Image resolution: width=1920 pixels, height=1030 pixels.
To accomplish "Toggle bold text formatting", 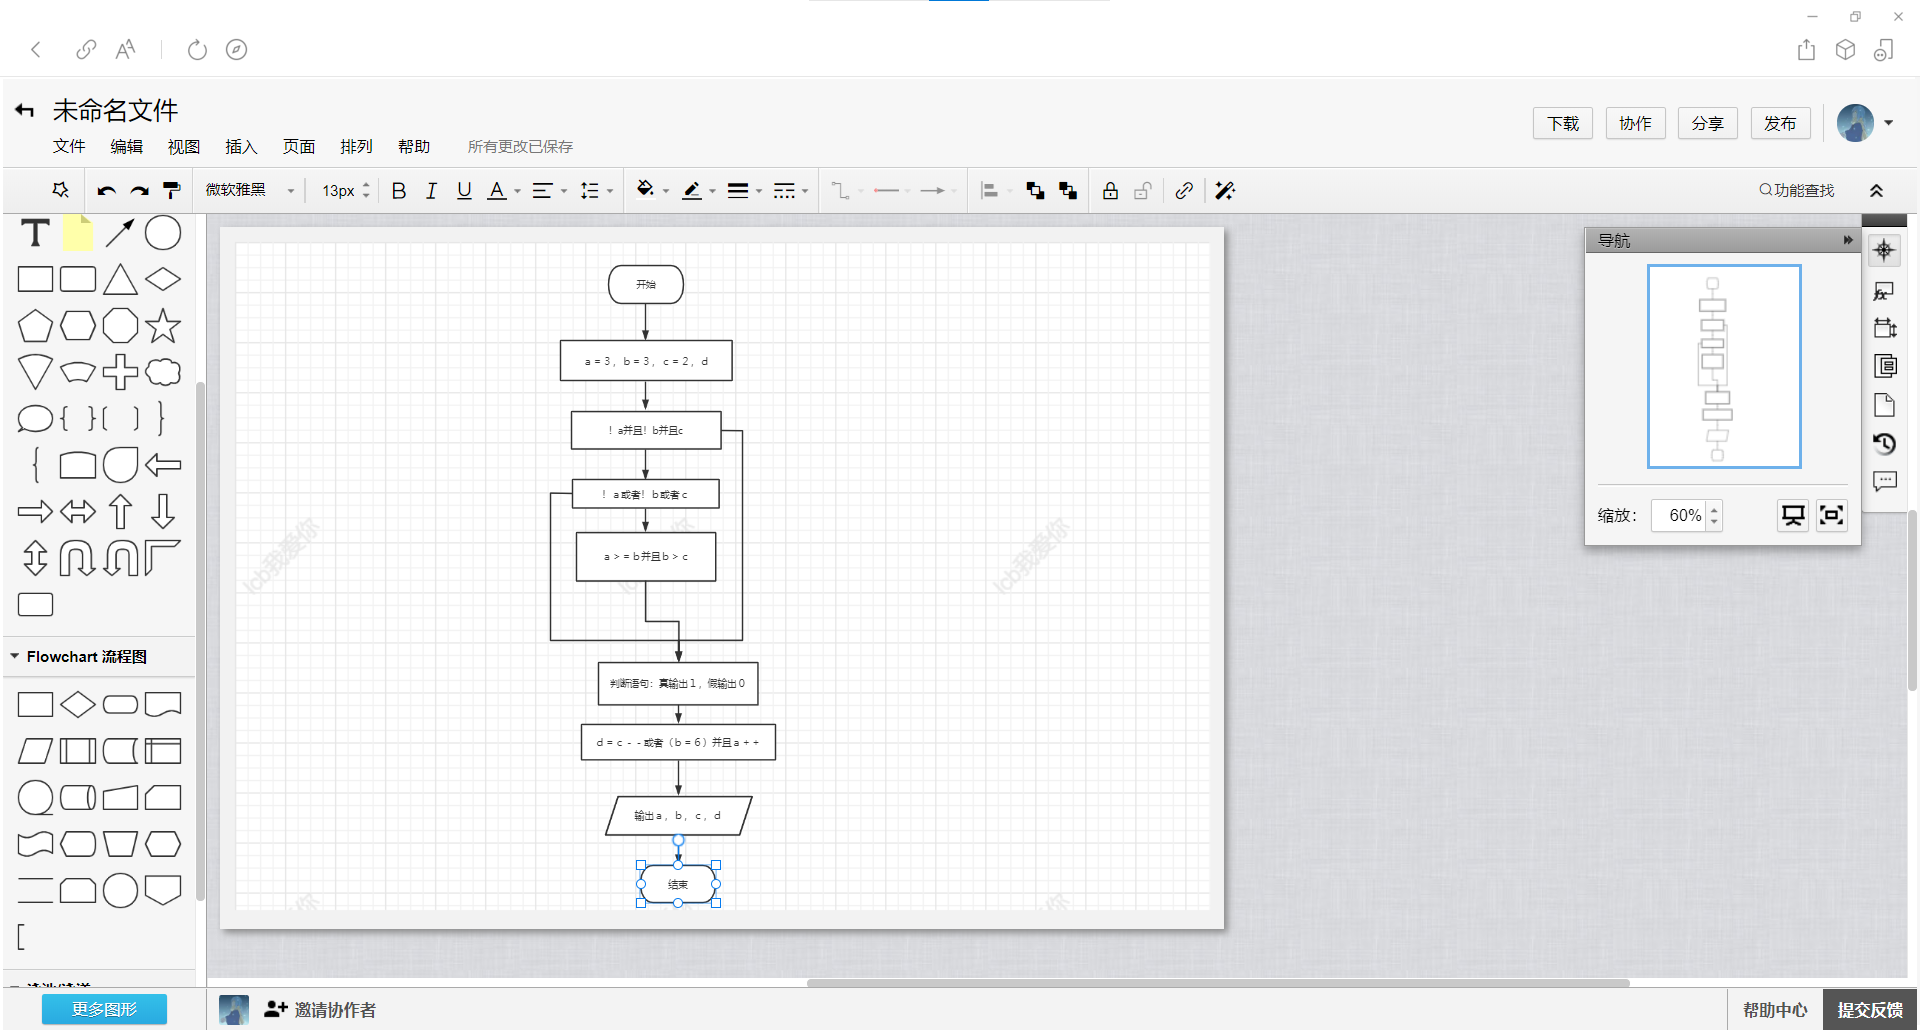I will point(399,191).
